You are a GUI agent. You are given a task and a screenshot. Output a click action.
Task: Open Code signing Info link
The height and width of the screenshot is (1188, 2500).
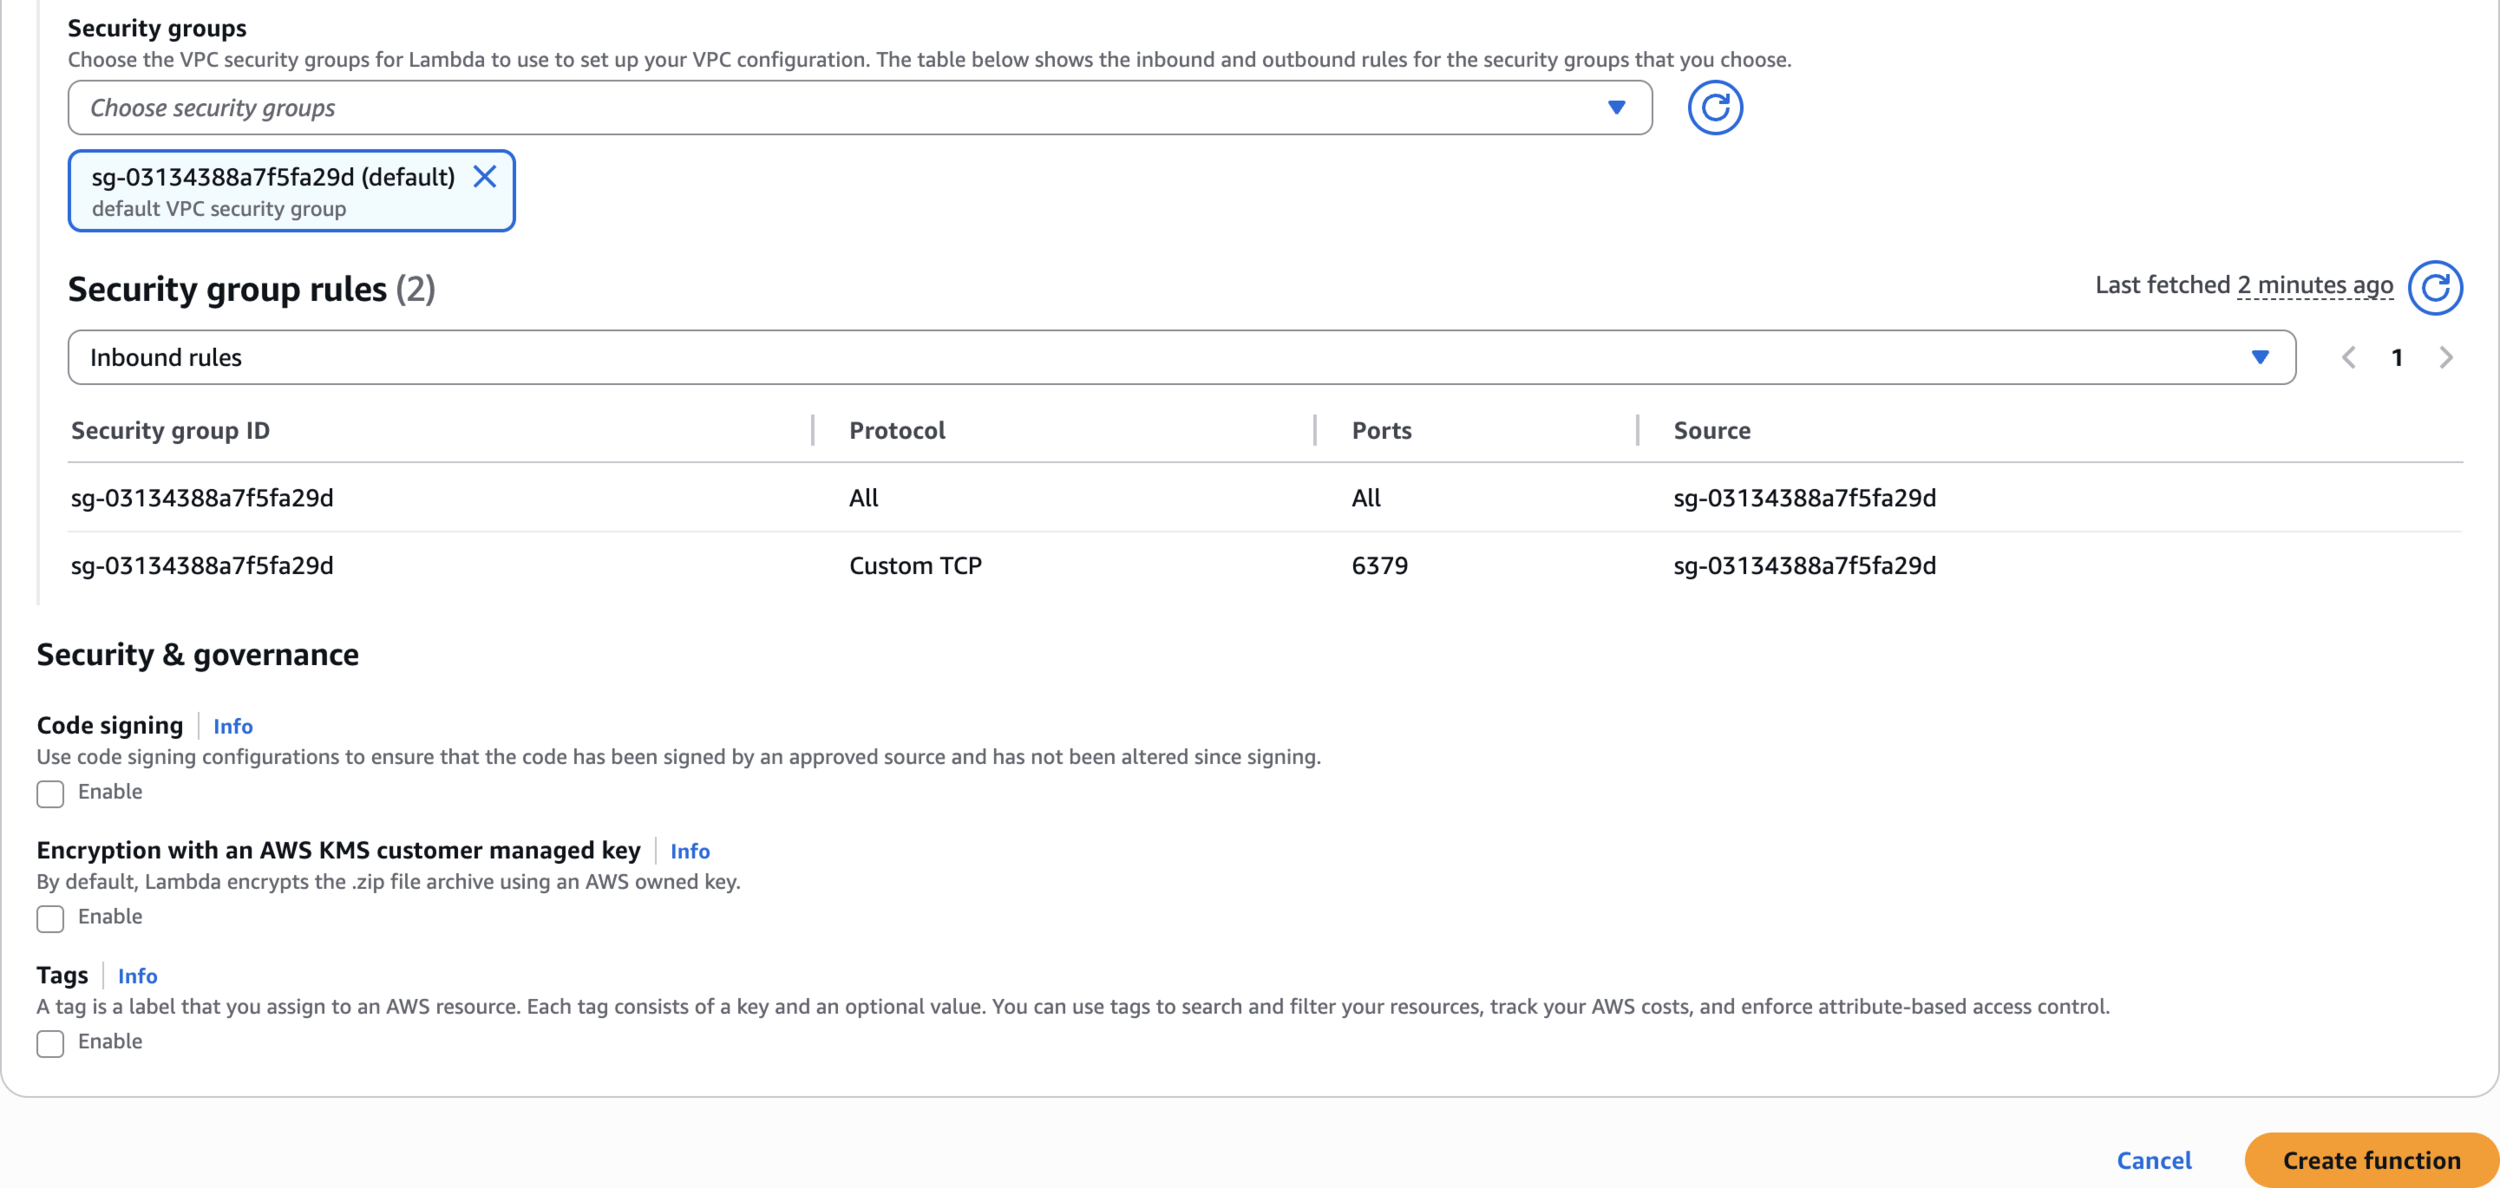point(232,727)
